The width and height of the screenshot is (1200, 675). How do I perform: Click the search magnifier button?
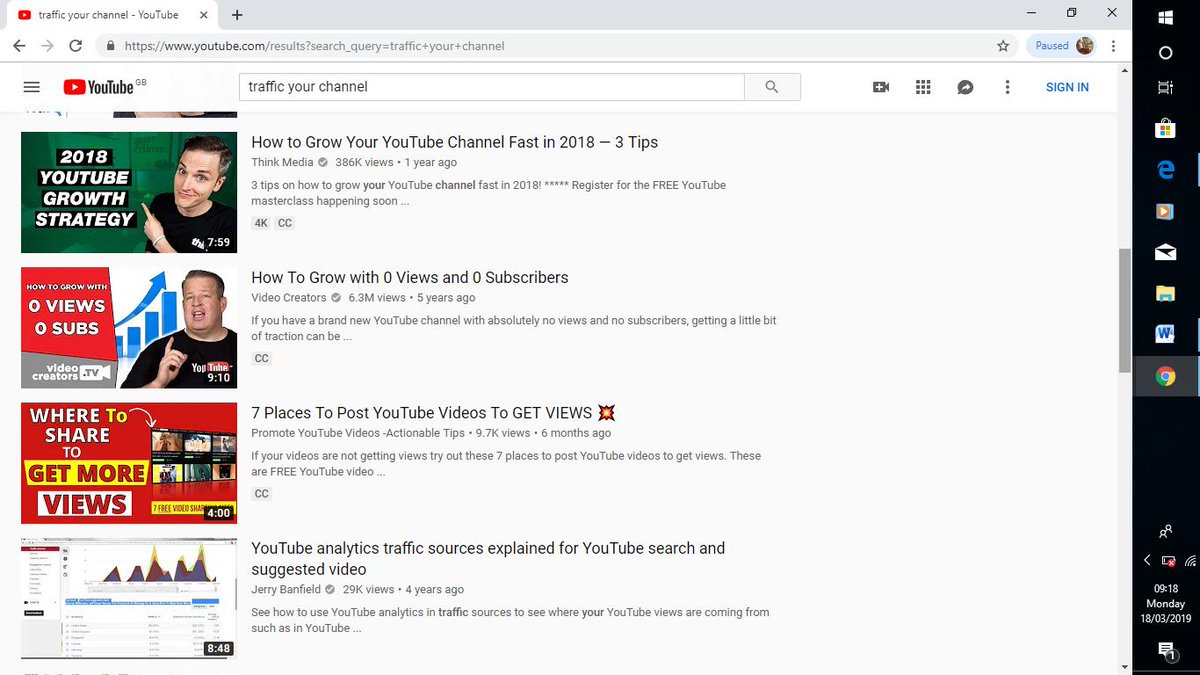pyautogui.click(x=772, y=87)
